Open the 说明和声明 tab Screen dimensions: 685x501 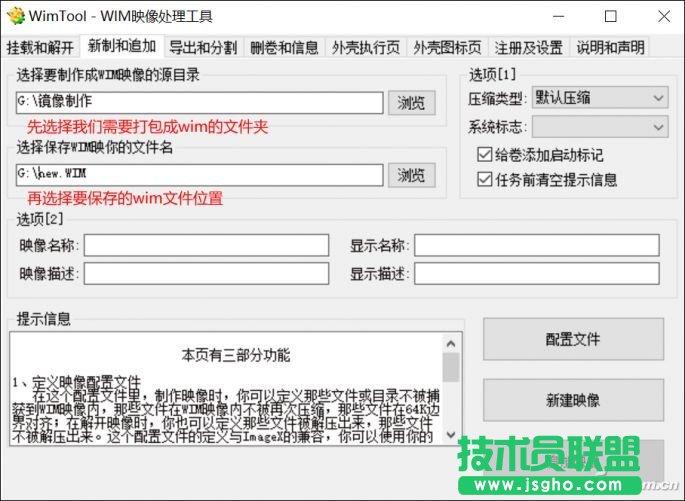pos(610,47)
